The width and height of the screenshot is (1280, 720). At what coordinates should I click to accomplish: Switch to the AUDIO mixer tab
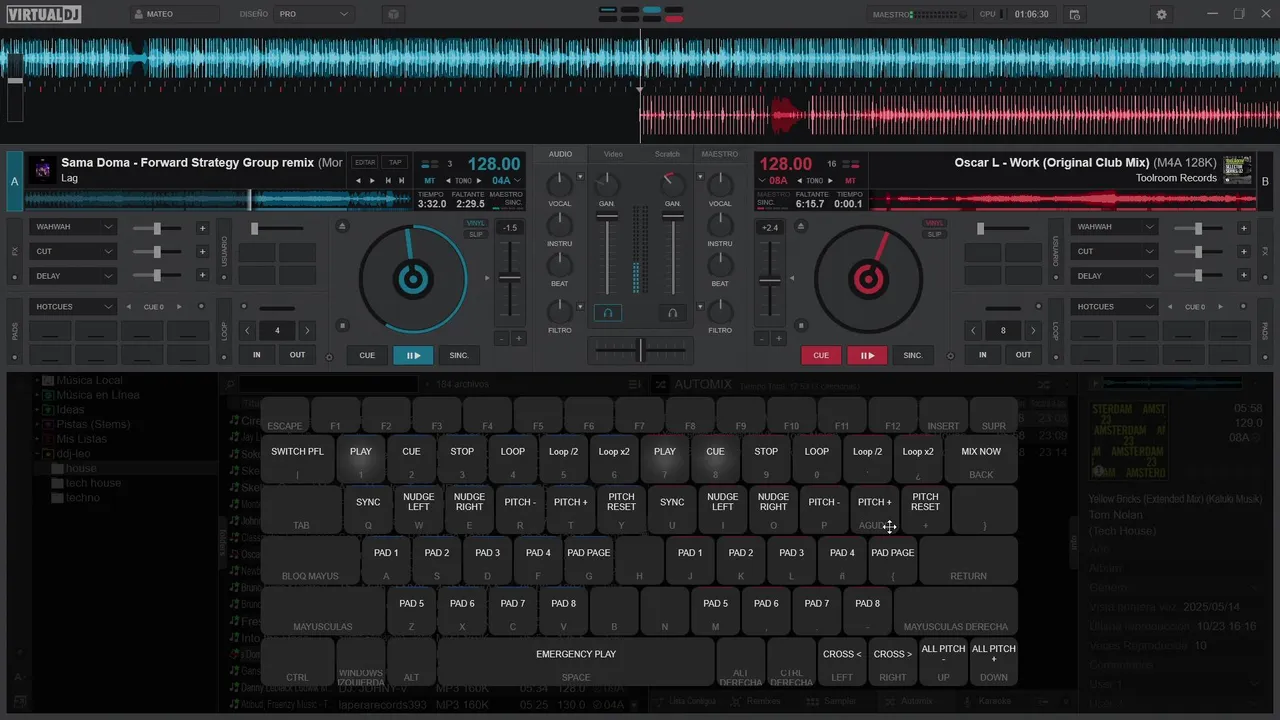[x=560, y=154]
